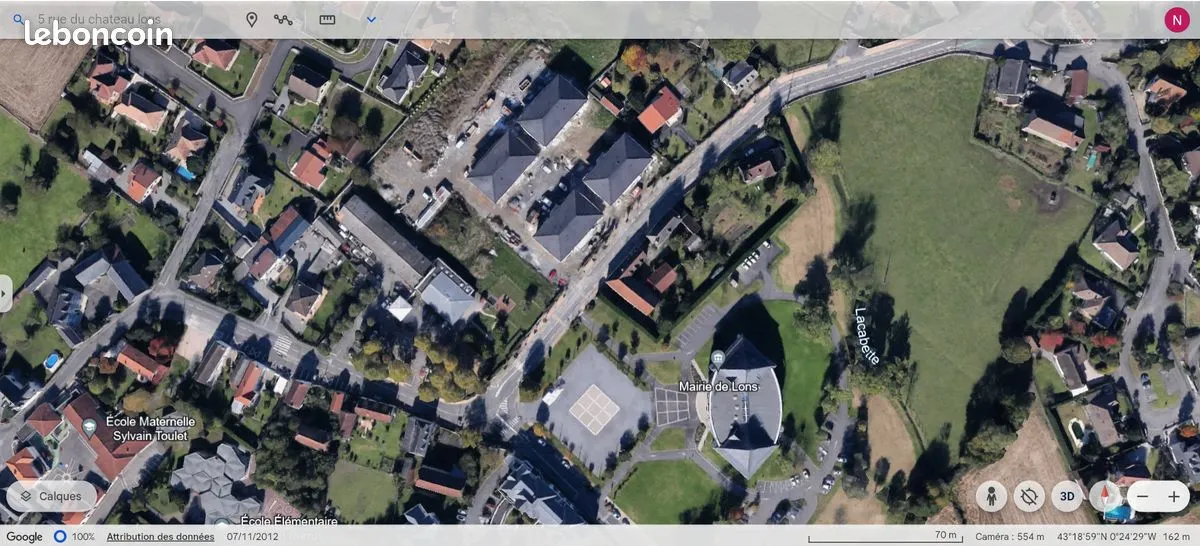Open the Calques layers panel
The image size is (1200, 546).
click(52, 496)
